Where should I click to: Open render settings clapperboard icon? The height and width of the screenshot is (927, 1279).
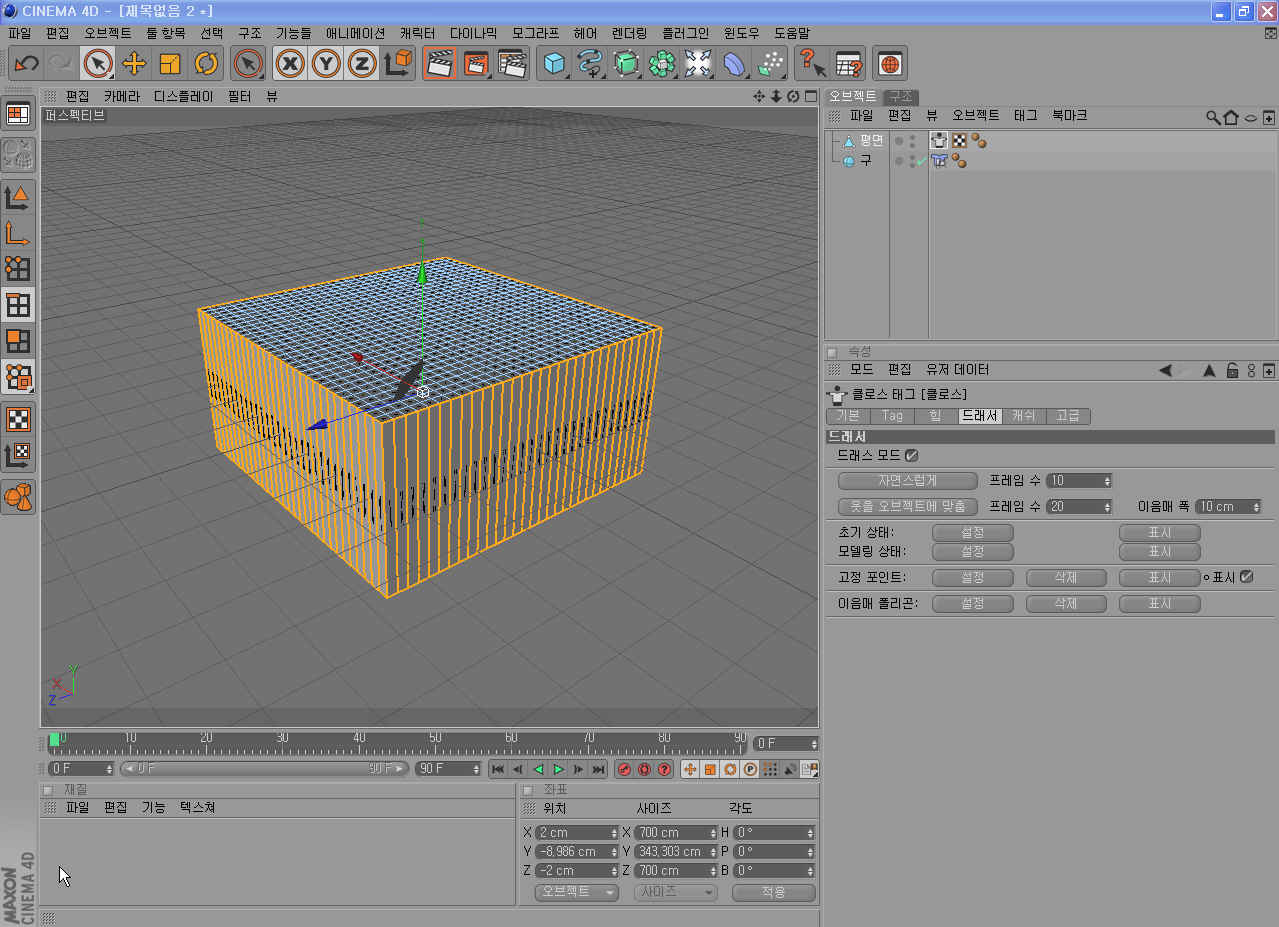coord(512,64)
